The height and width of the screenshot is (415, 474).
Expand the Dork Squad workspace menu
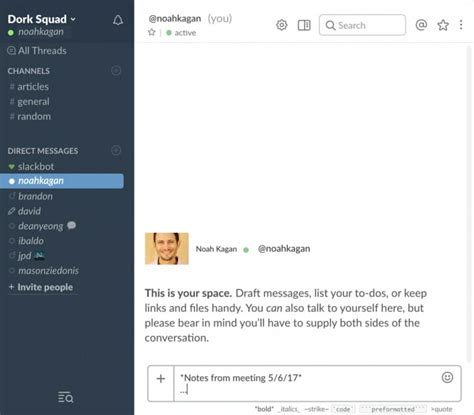[42, 19]
